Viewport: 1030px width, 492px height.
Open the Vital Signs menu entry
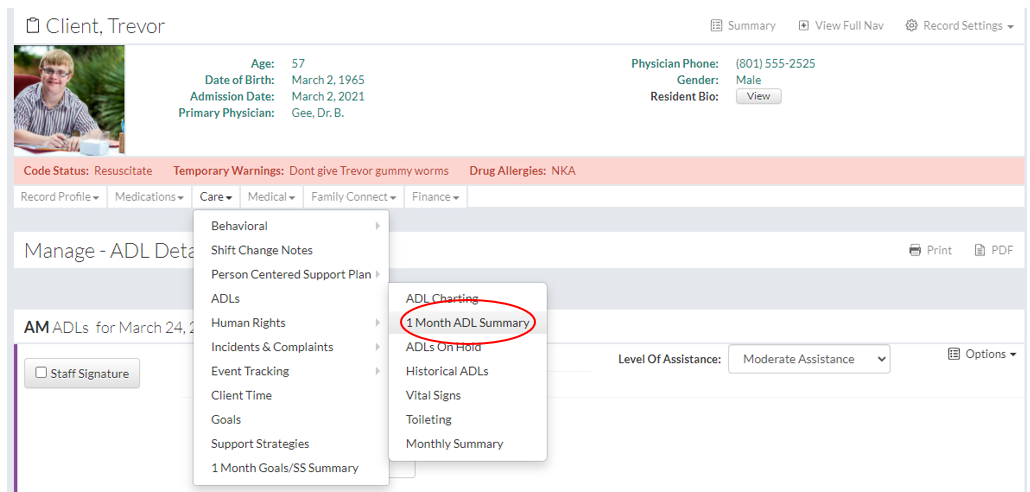(x=433, y=395)
